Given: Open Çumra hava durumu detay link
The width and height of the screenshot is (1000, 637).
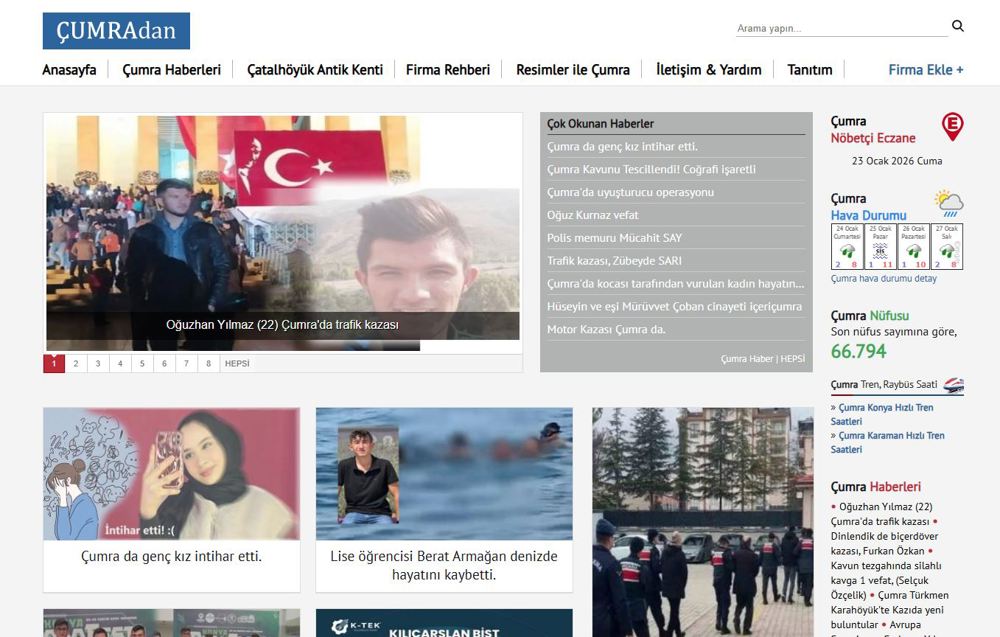Looking at the screenshot, I should click(883, 279).
